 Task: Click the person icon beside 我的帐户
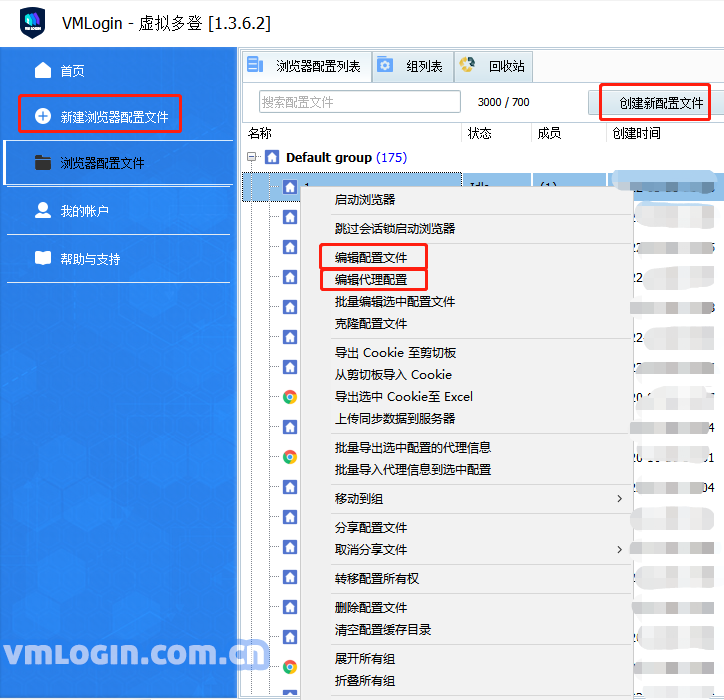coord(43,211)
